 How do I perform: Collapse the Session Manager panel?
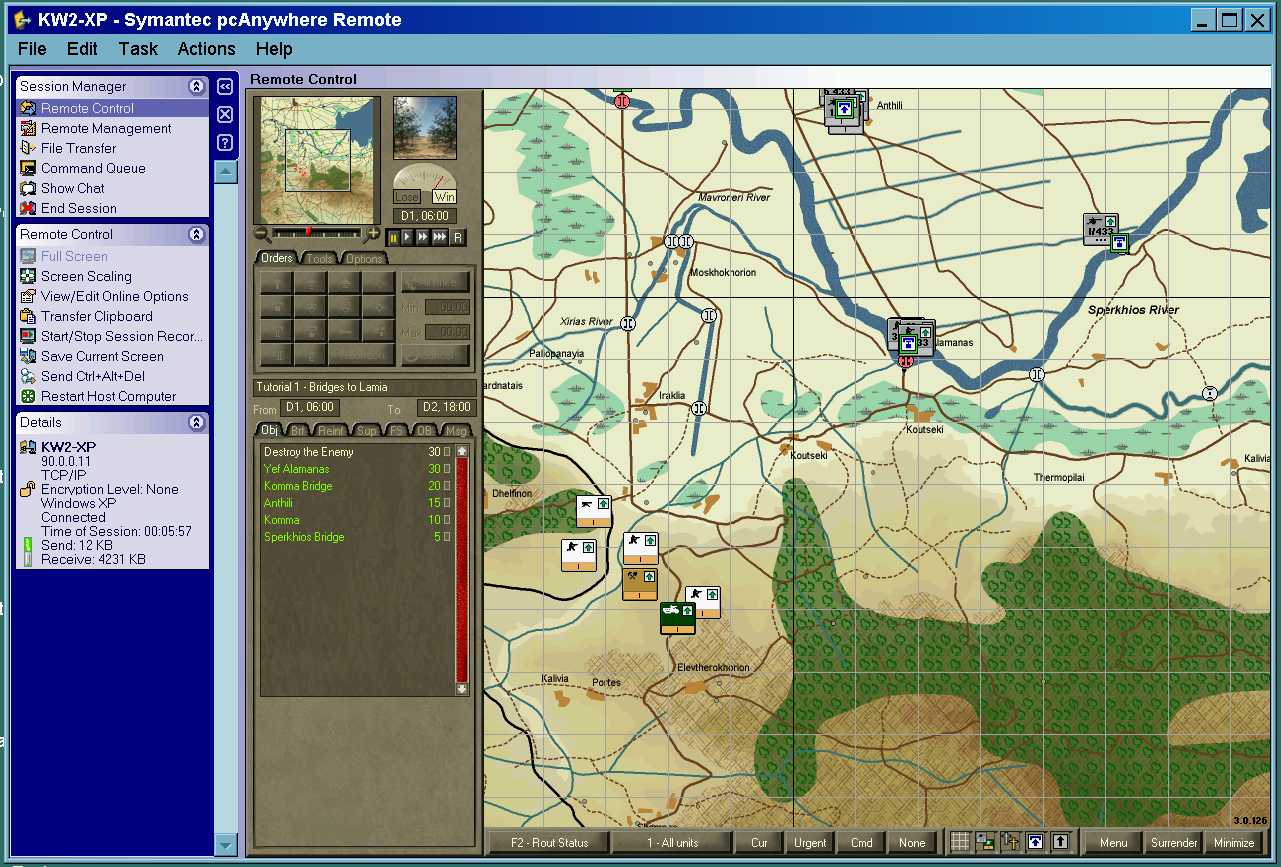pyautogui.click(x=197, y=87)
